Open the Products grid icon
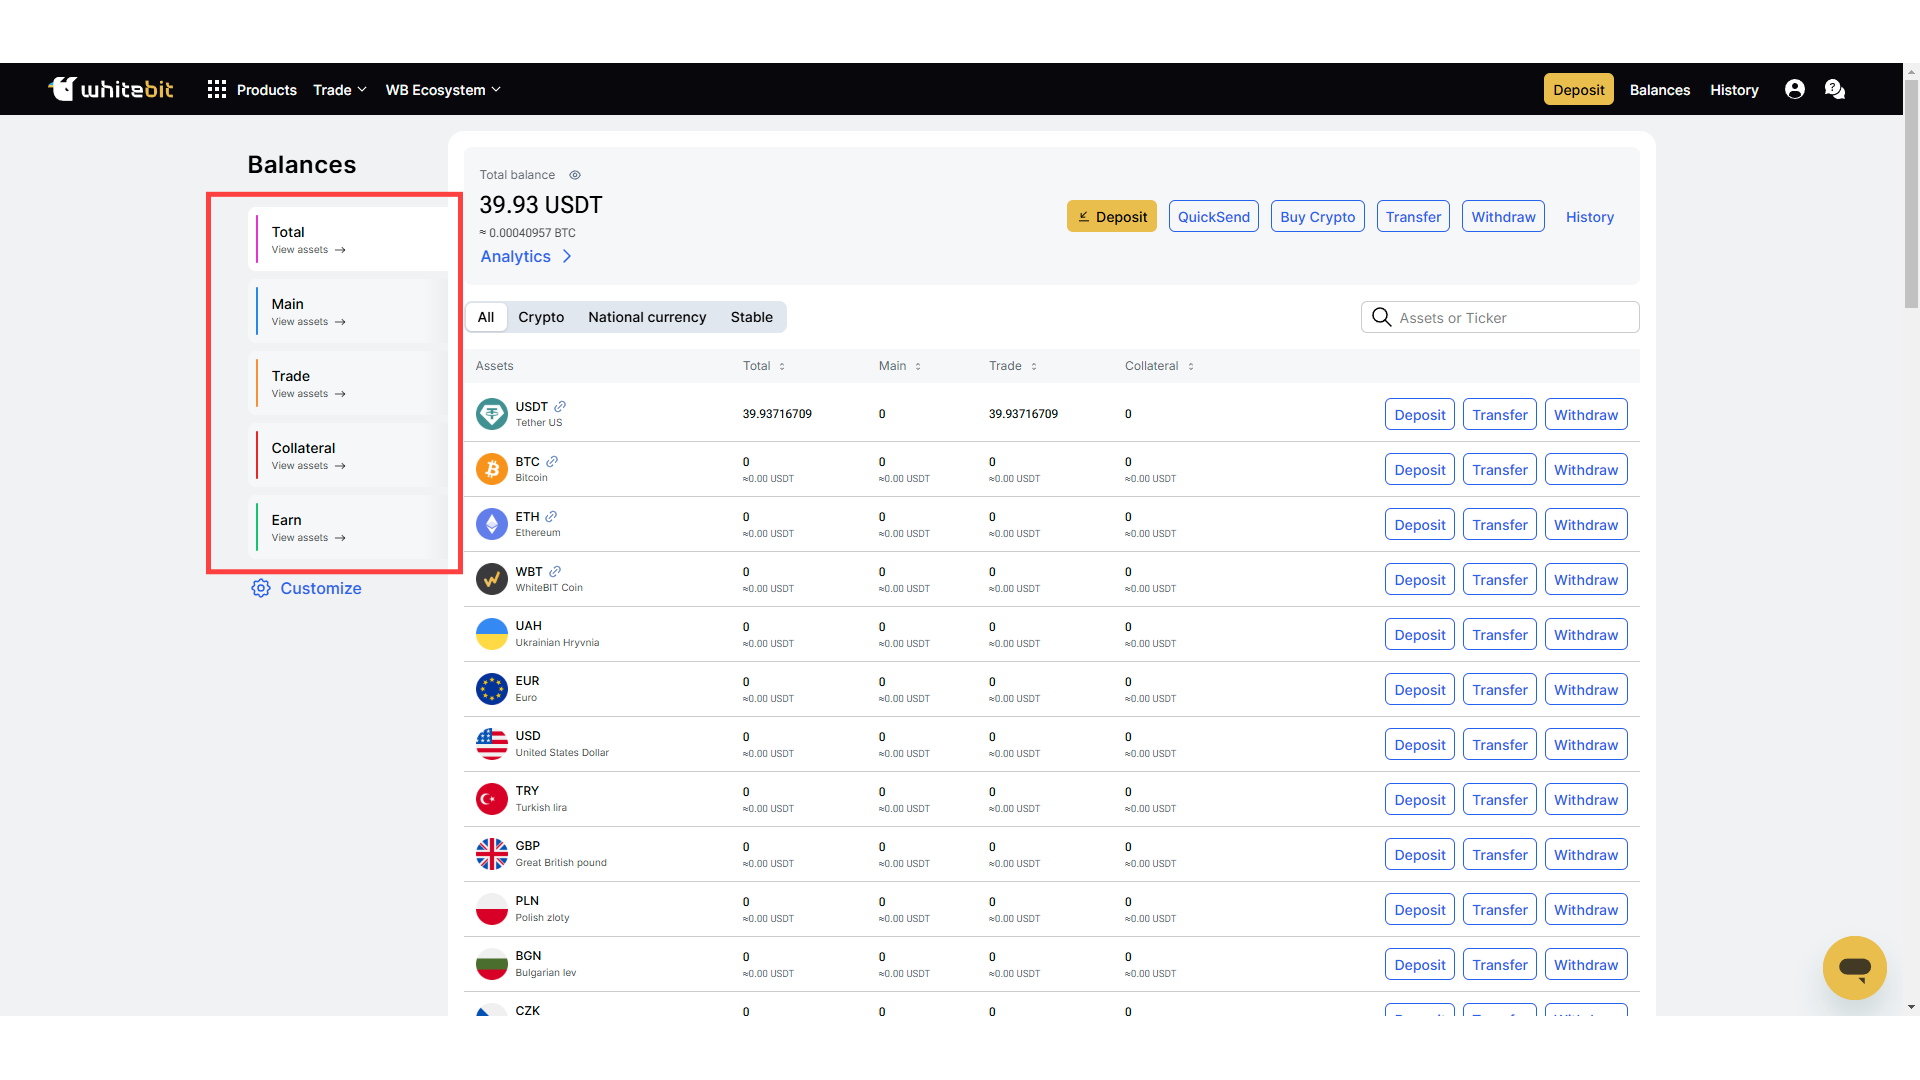1920x1080 pixels. 217,90
